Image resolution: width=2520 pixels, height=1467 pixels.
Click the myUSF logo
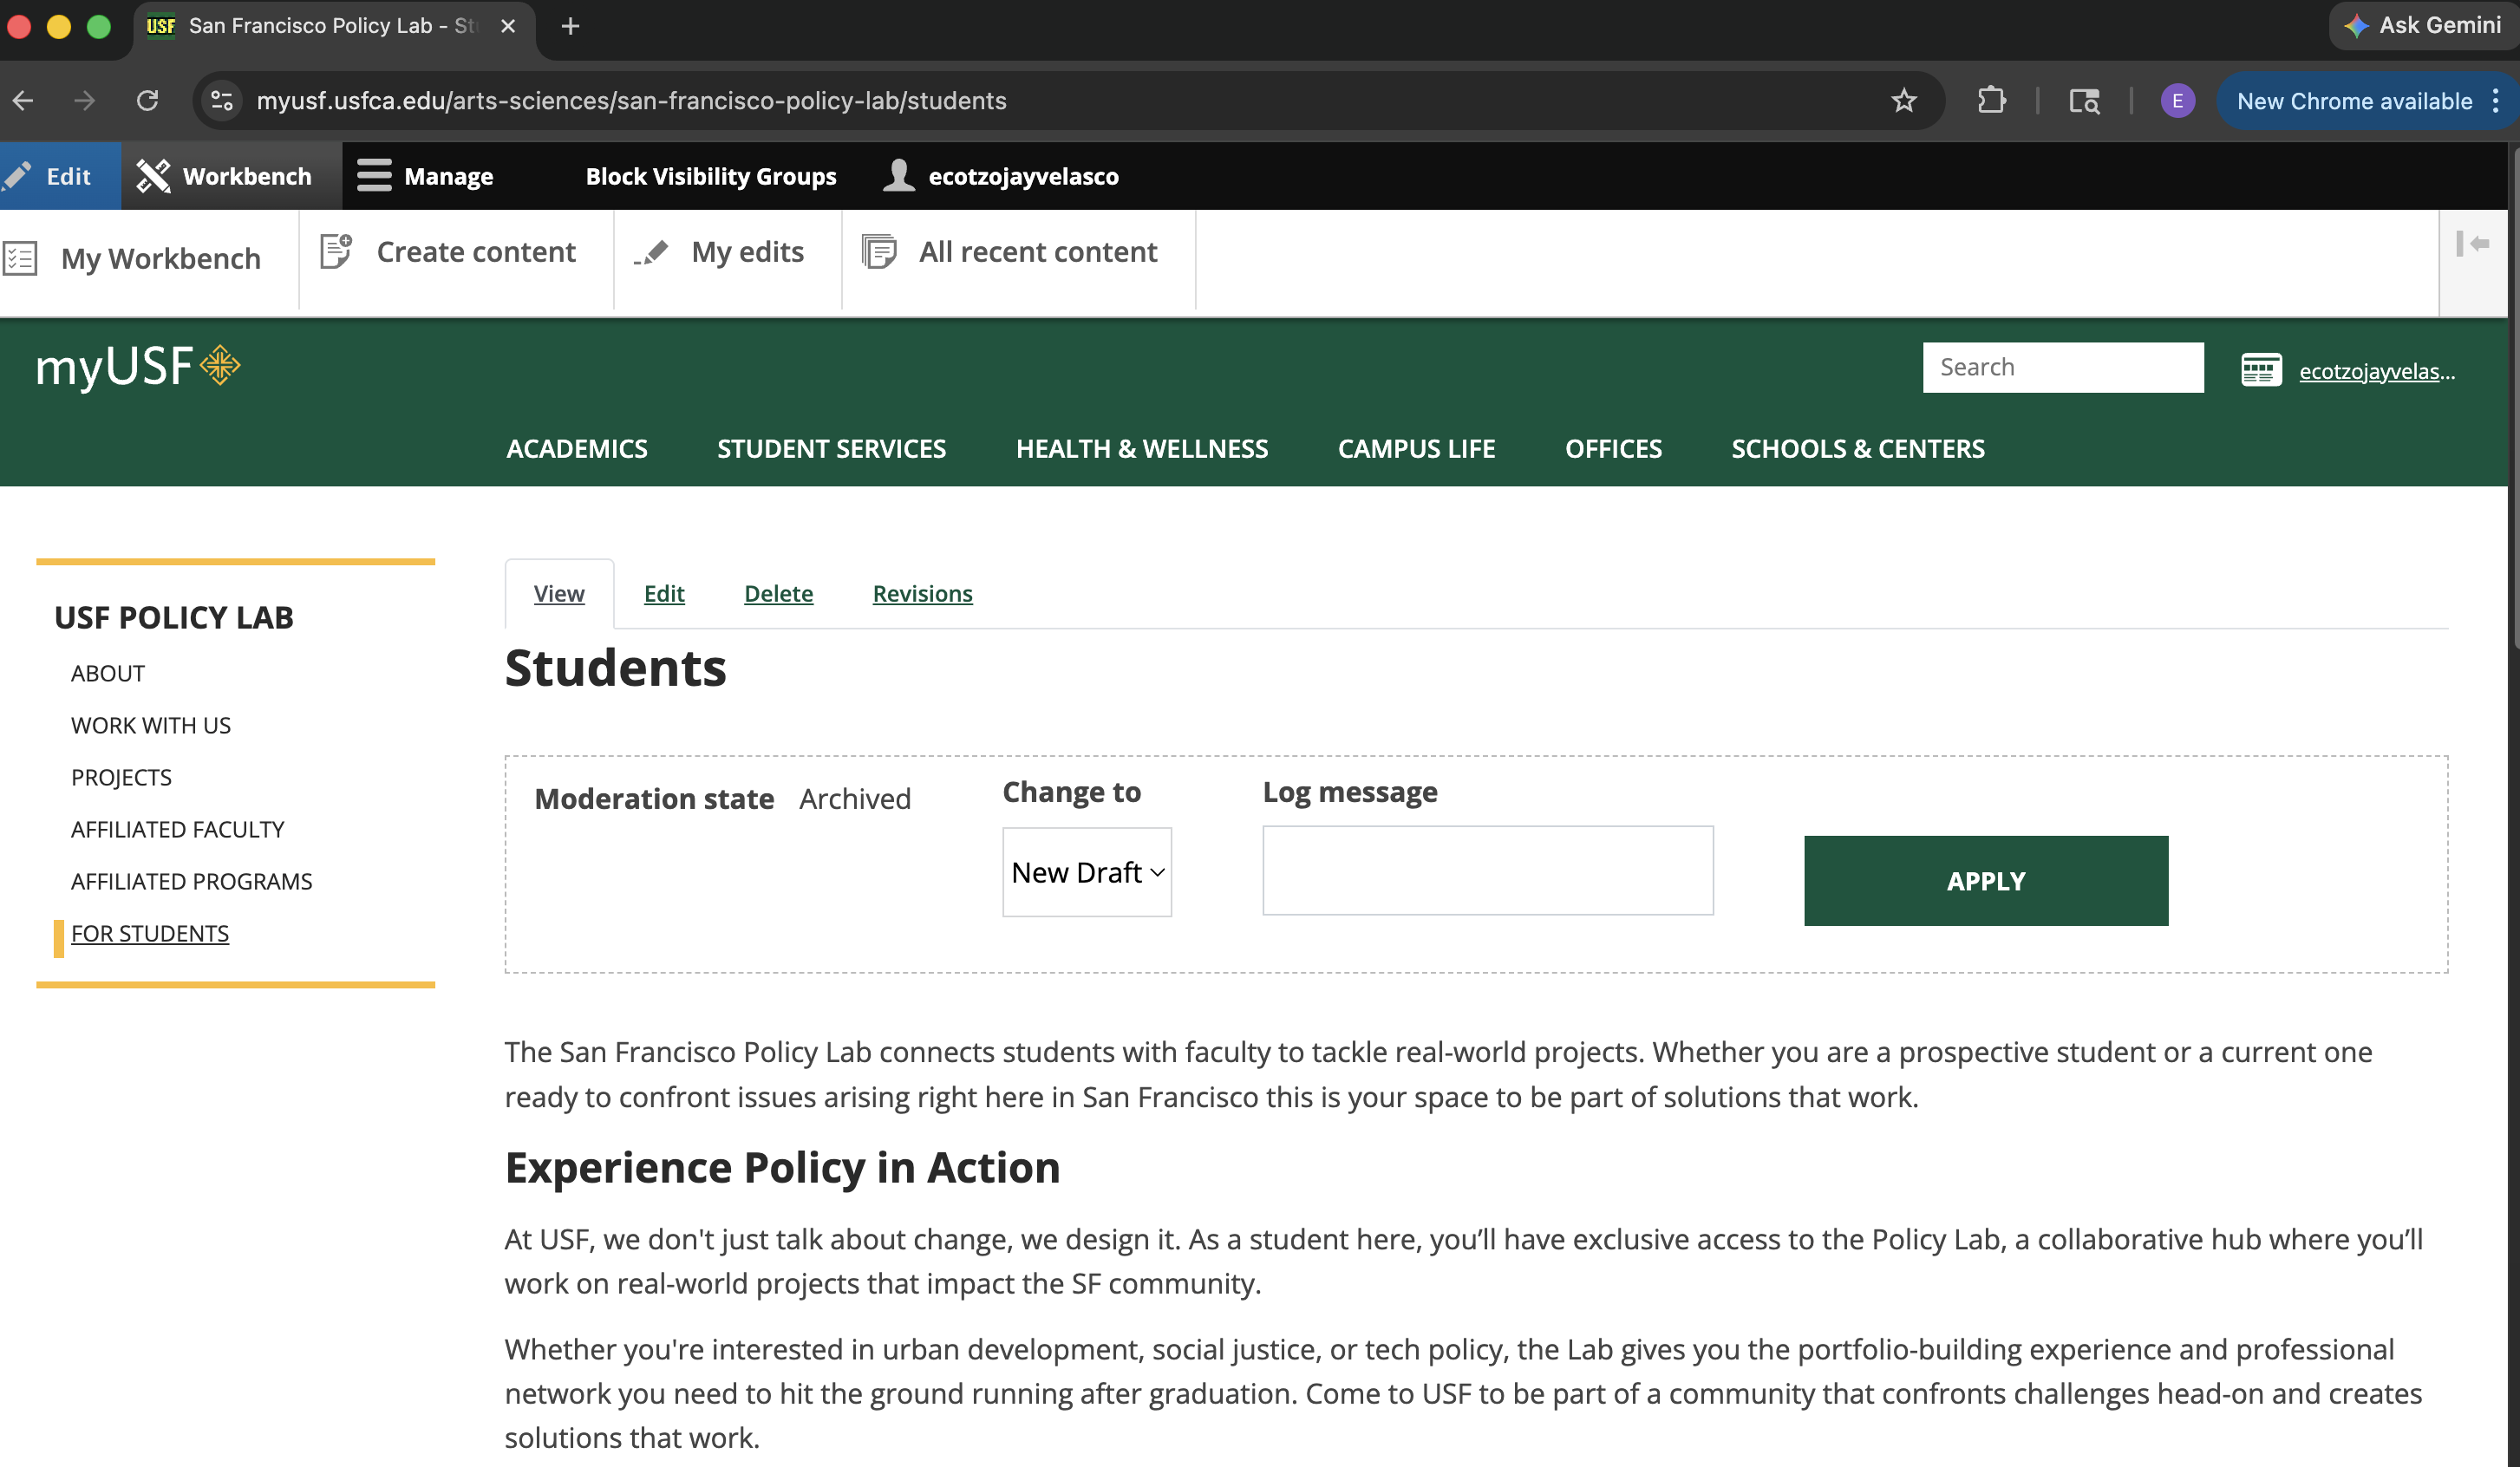(x=138, y=366)
